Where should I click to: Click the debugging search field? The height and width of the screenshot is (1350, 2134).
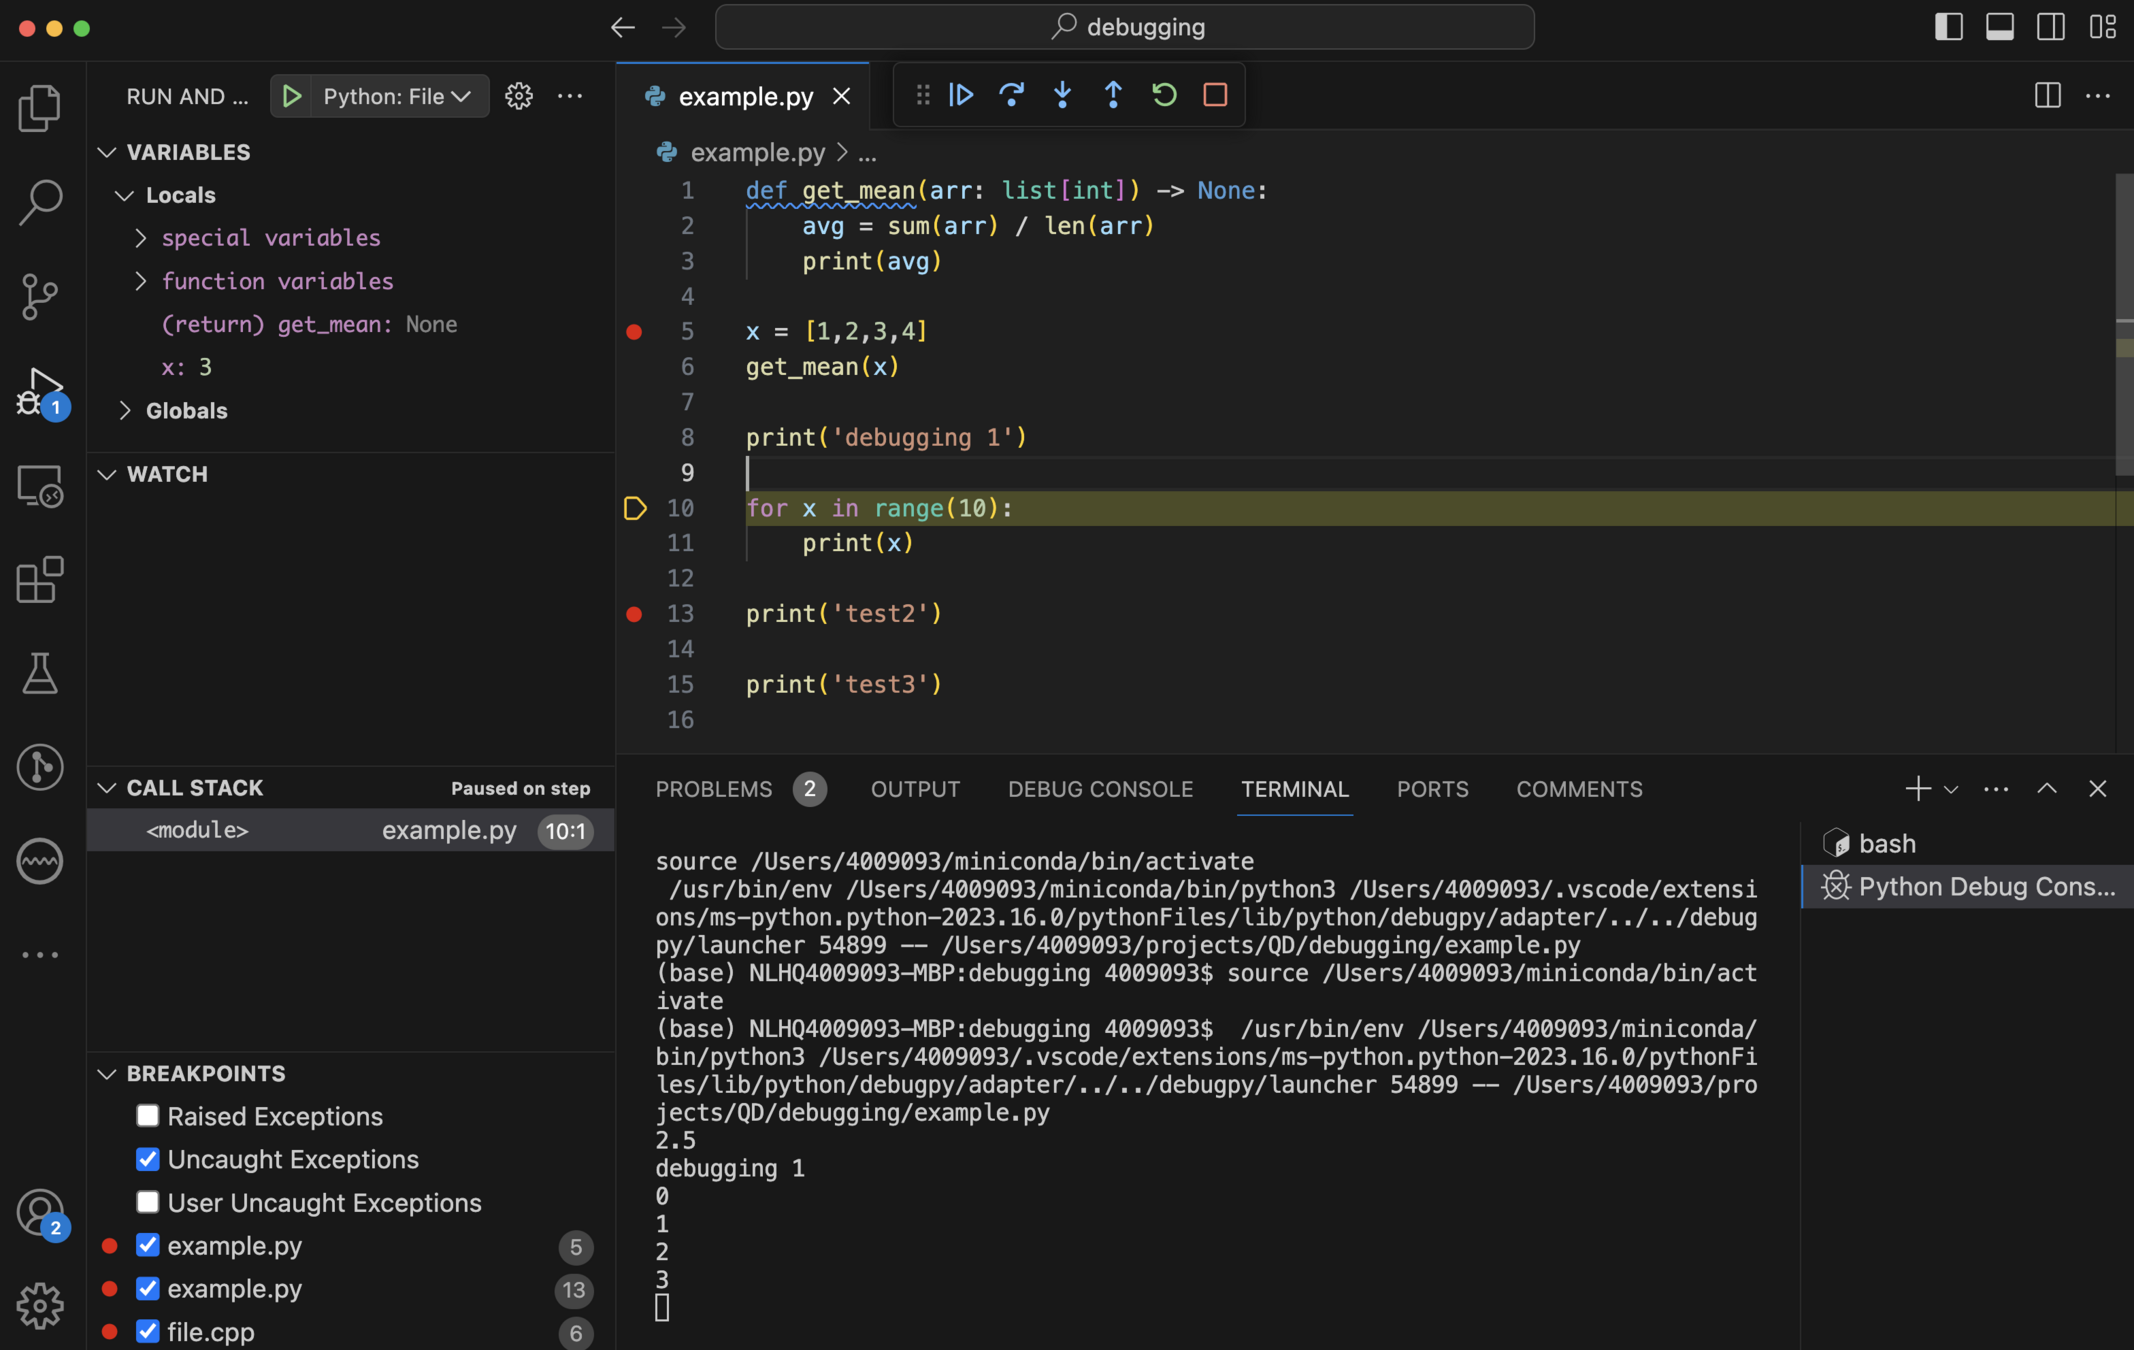pyautogui.click(x=1125, y=27)
